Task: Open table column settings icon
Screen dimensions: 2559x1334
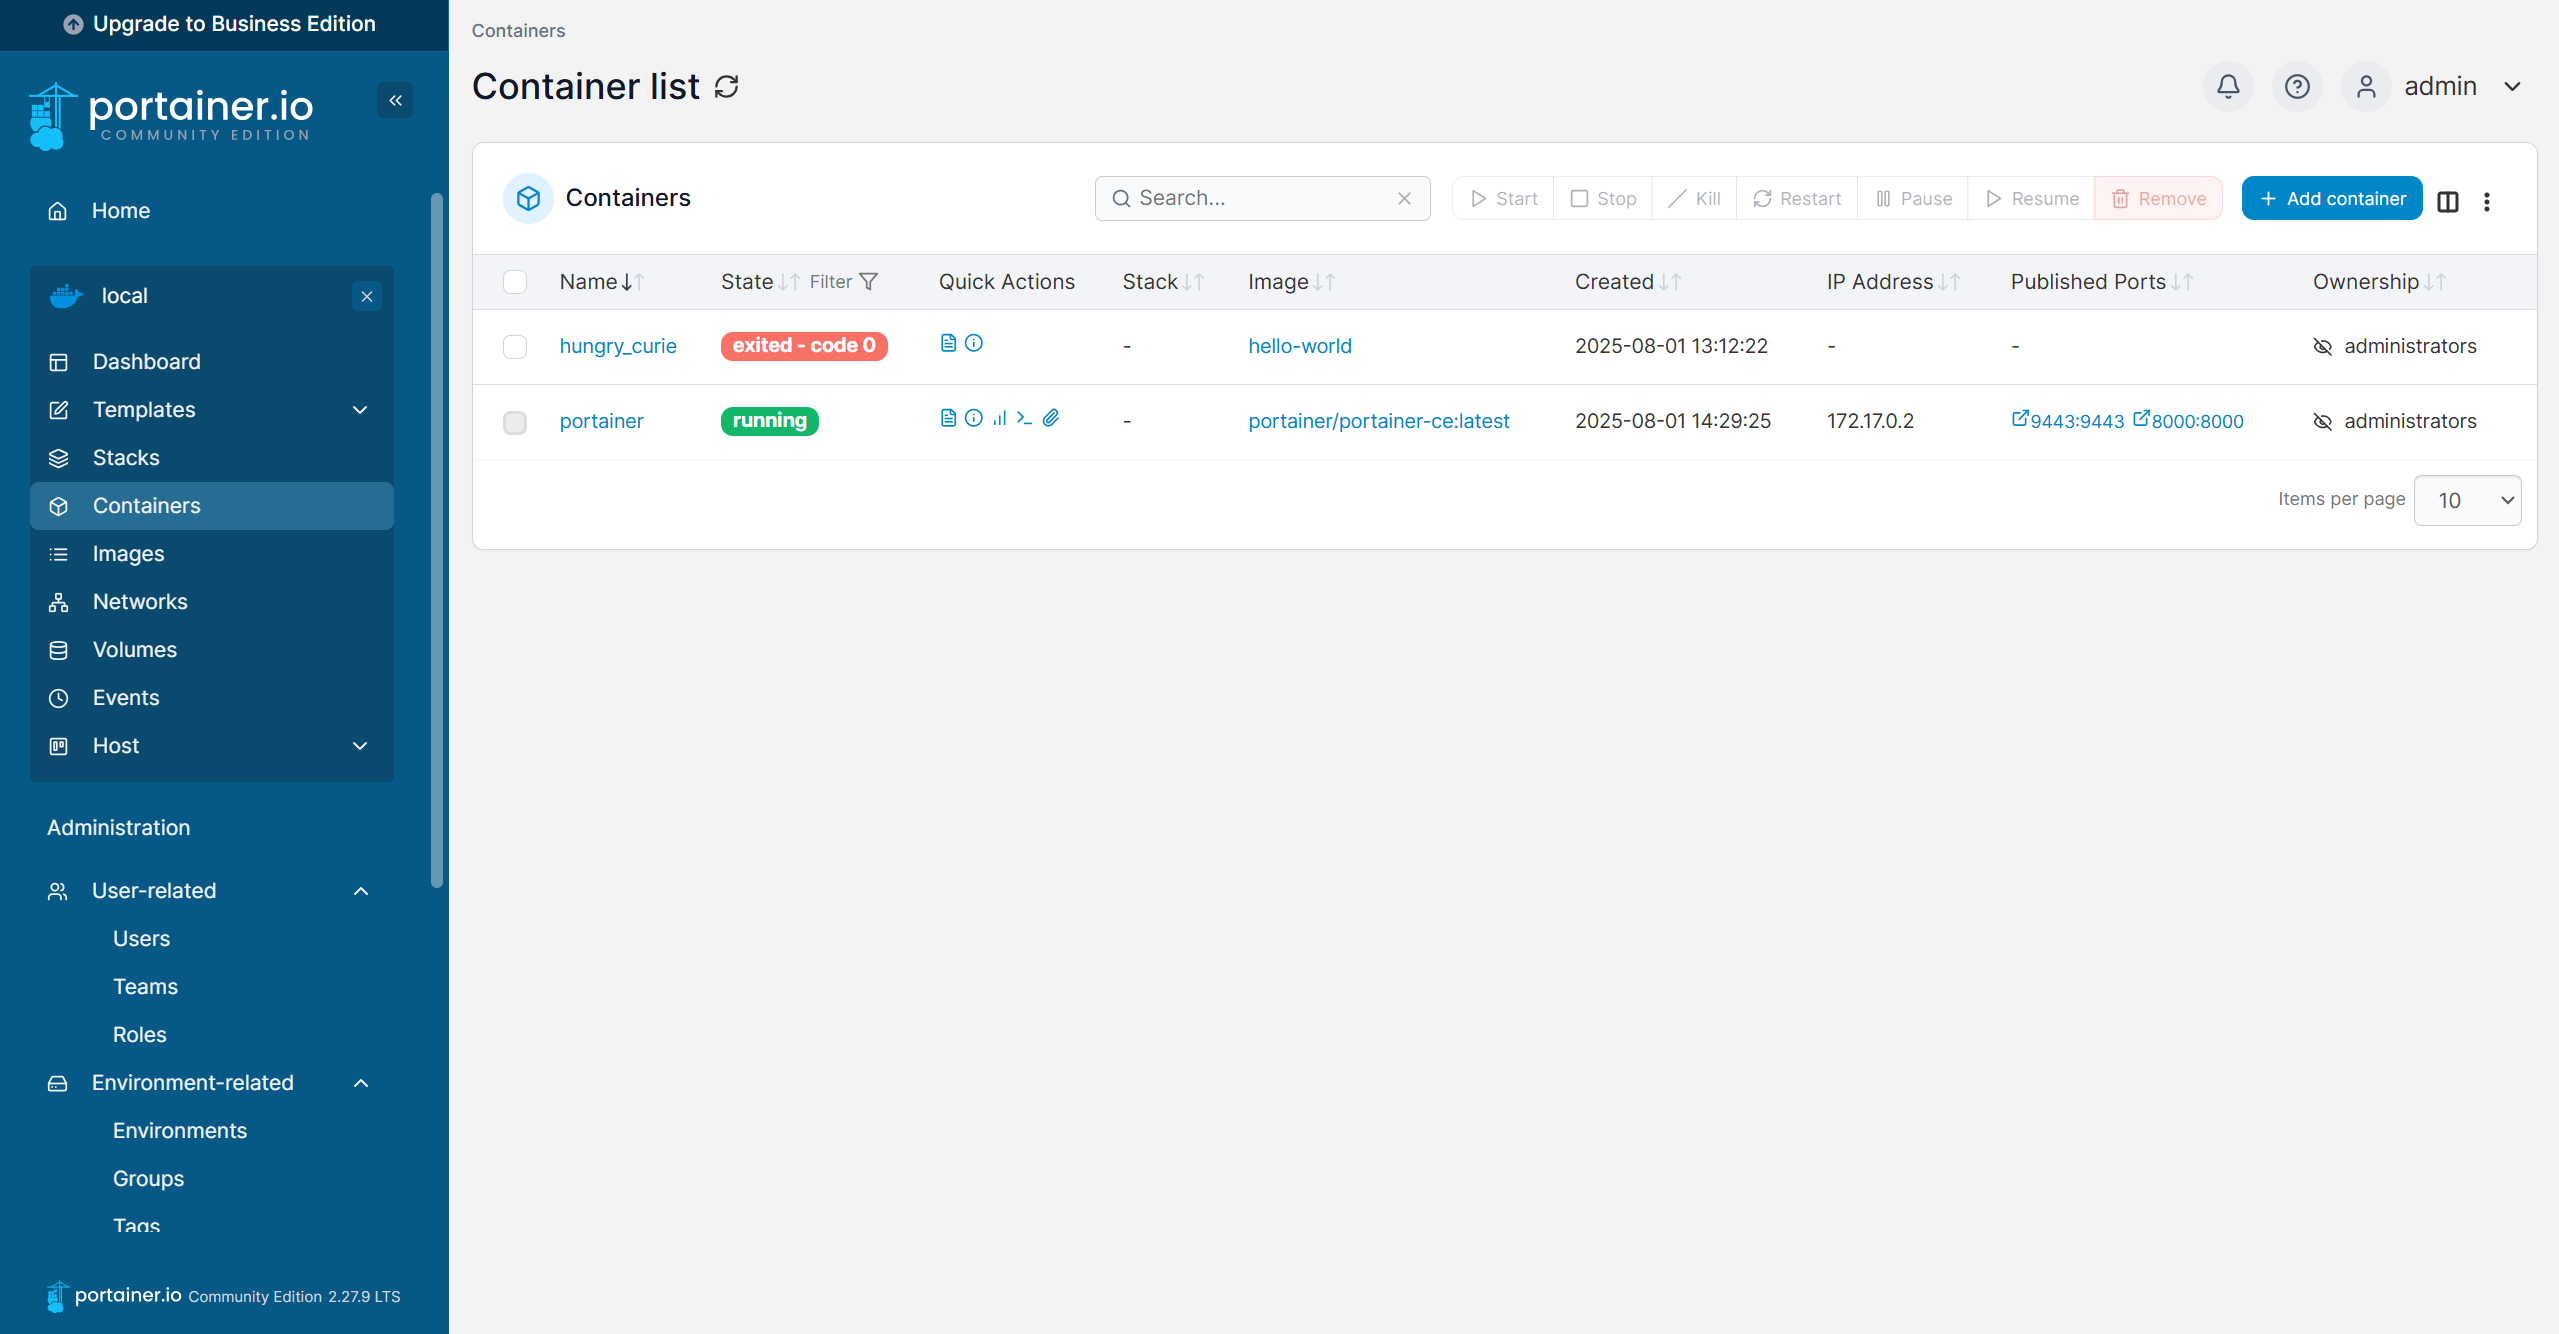Action: click(2448, 201)
